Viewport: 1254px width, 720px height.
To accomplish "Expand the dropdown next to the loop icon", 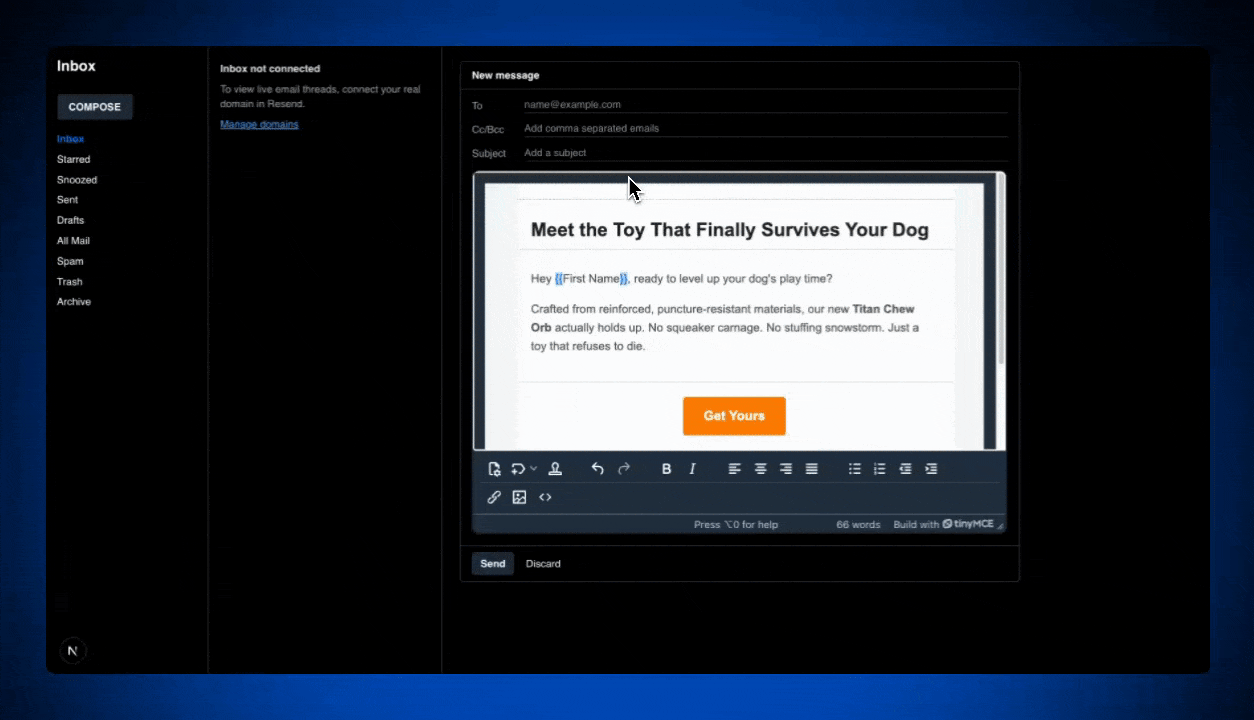I will 531,468.
